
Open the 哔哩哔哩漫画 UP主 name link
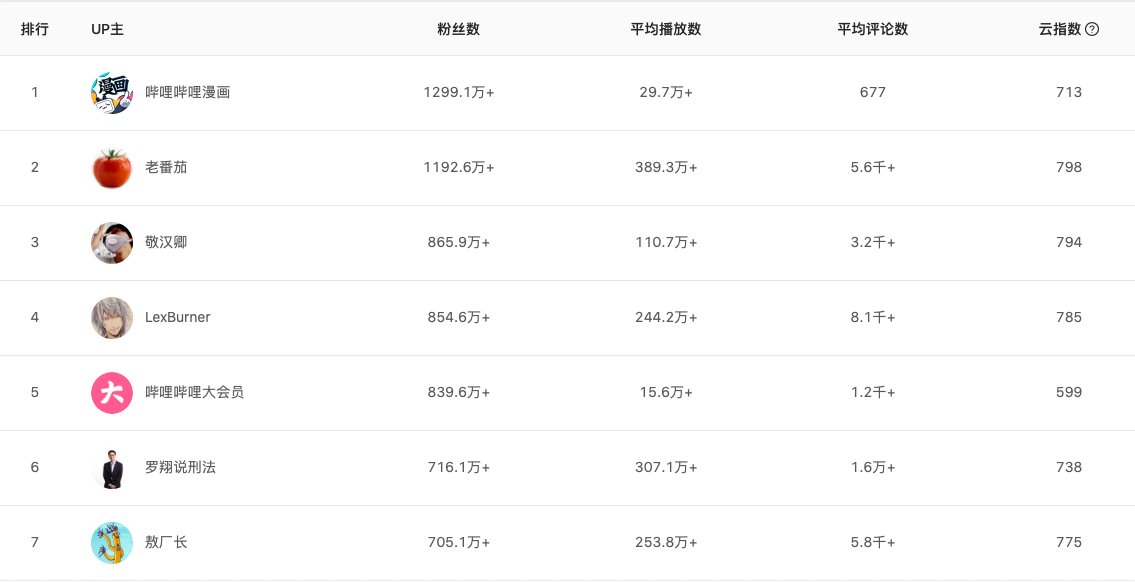pos(187,93)
